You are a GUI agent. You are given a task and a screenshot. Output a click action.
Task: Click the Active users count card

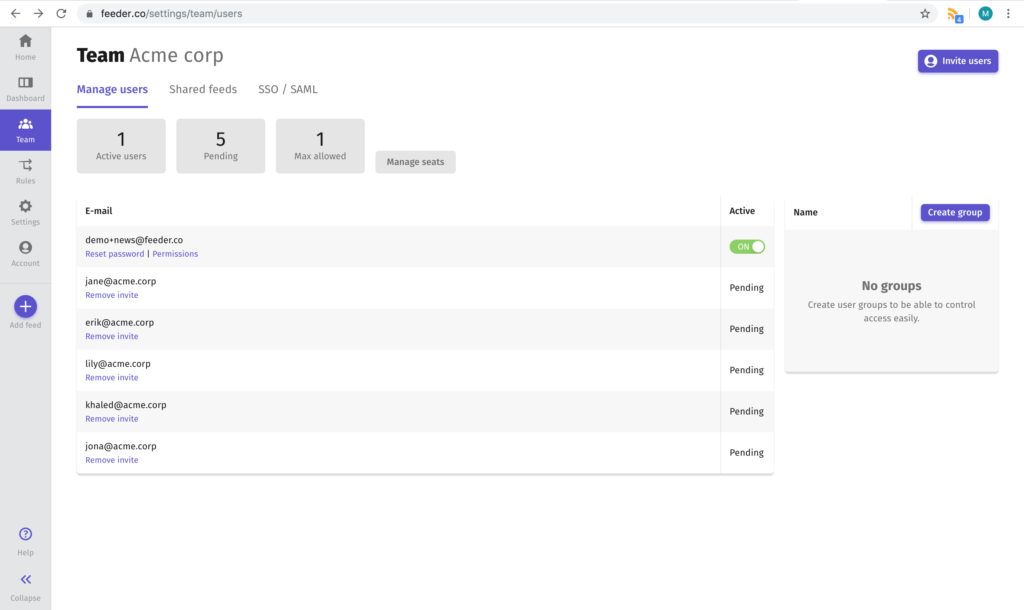tap(121, 146)
